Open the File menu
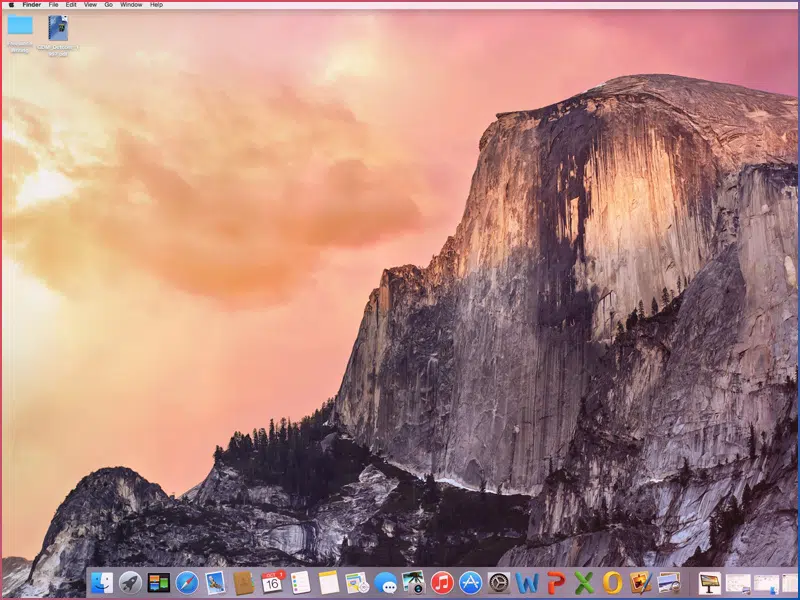This screenshot has width=800, height=600. click(53, 5)
